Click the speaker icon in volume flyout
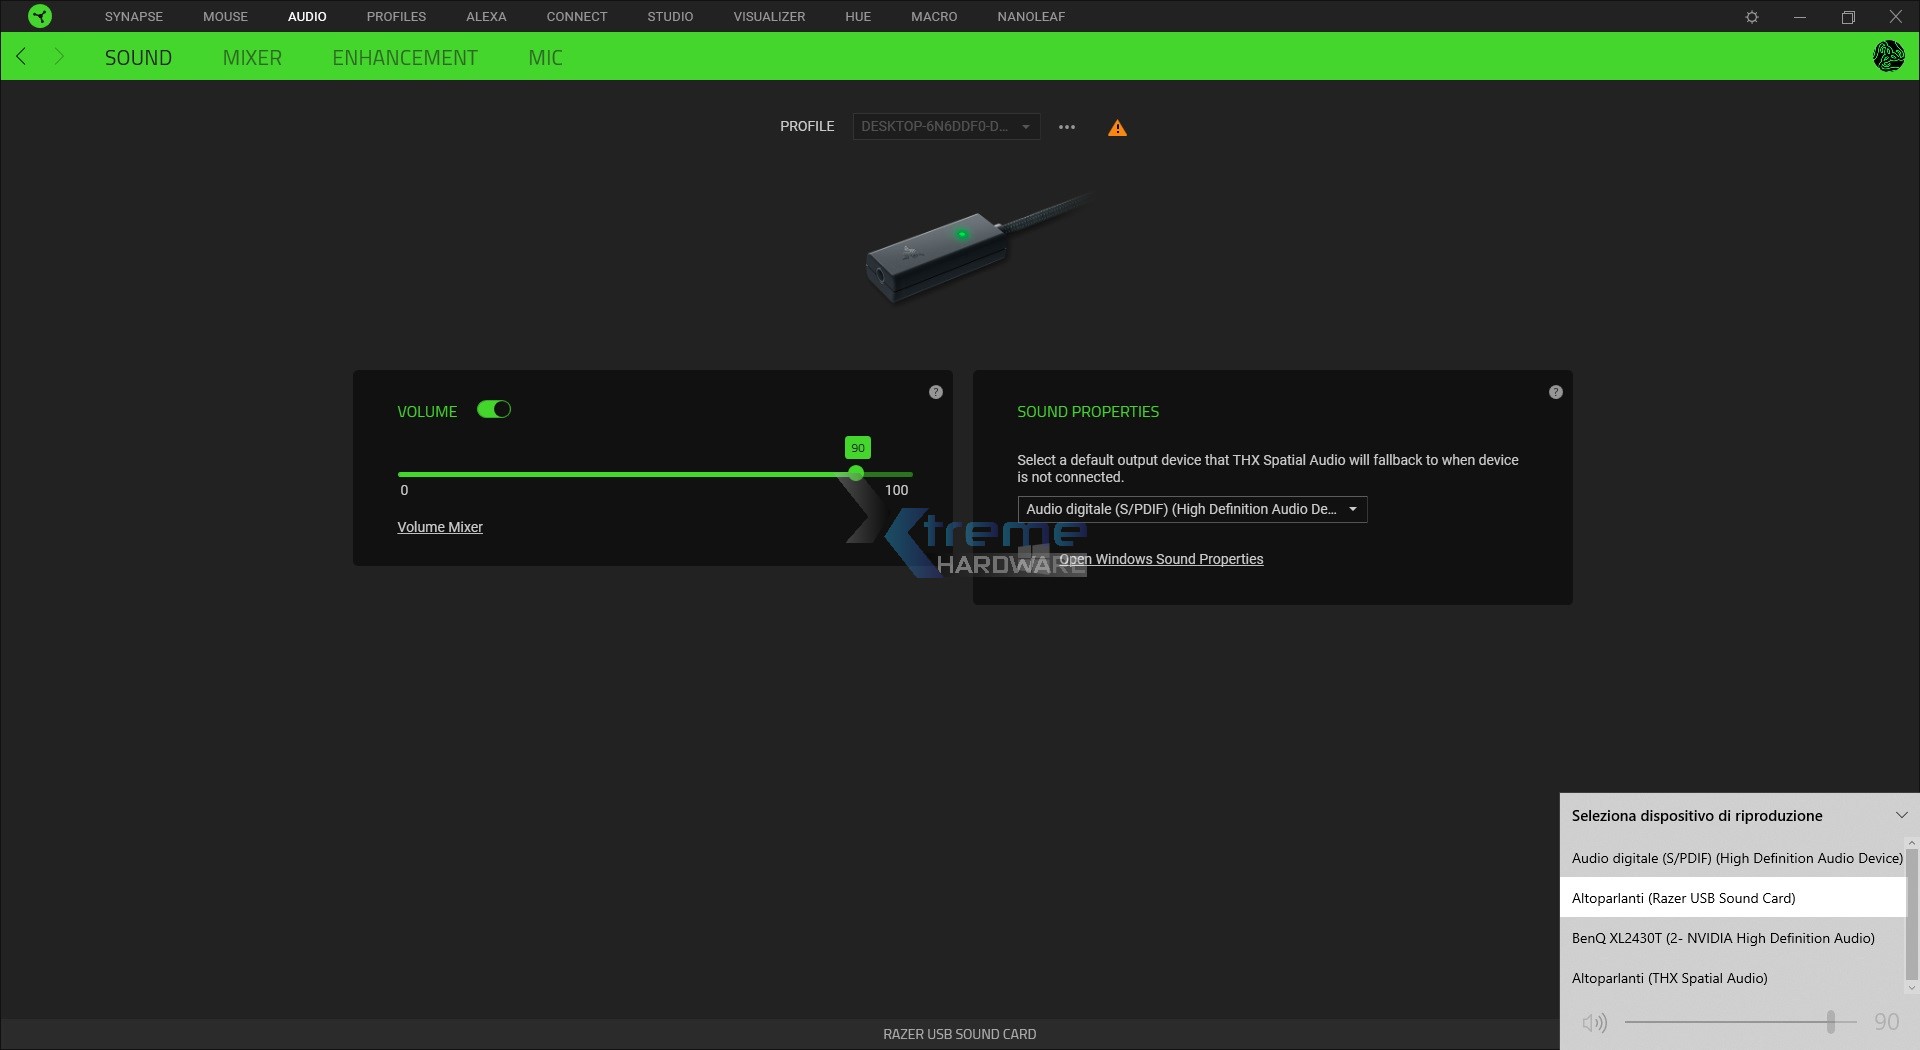This screenshot has height=1050, width=1920. point(1595,1022)
